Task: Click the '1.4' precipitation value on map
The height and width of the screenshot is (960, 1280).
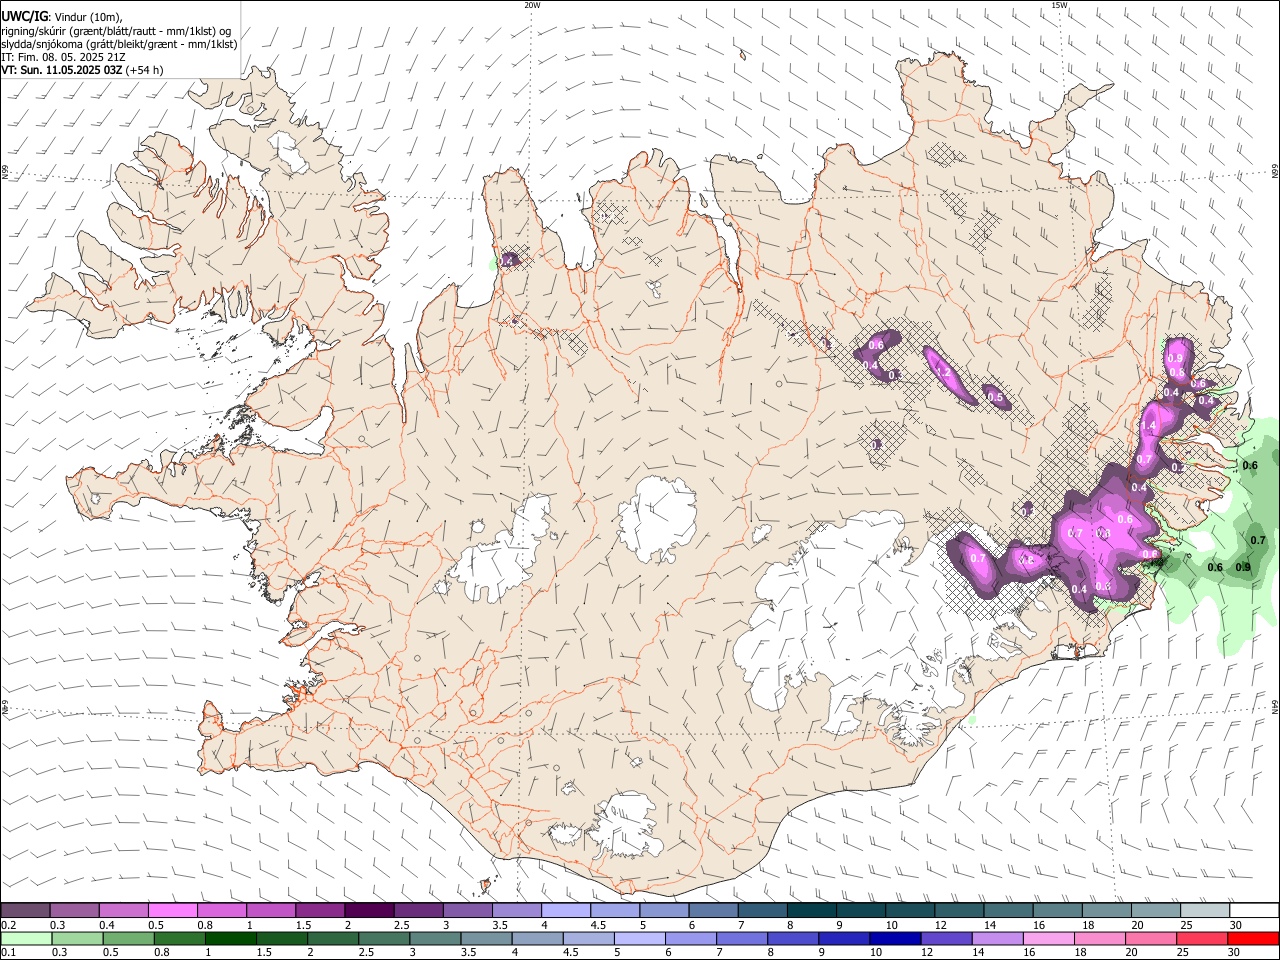Action: click(1147, 426)
